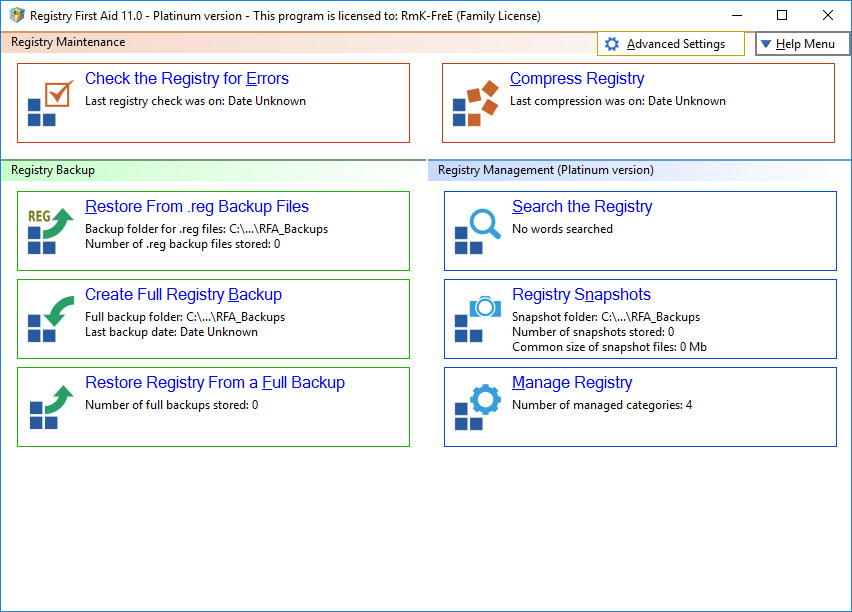Open Create Full Registry Backup link
The width and height of the screenshot is (852, 612).
click(x=183, y=295)
